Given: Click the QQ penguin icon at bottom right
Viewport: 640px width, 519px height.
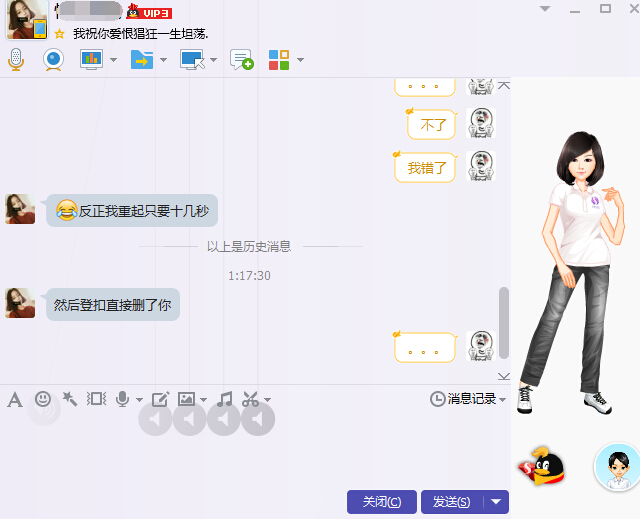Looking at the screenshot, I should [542, 467].
